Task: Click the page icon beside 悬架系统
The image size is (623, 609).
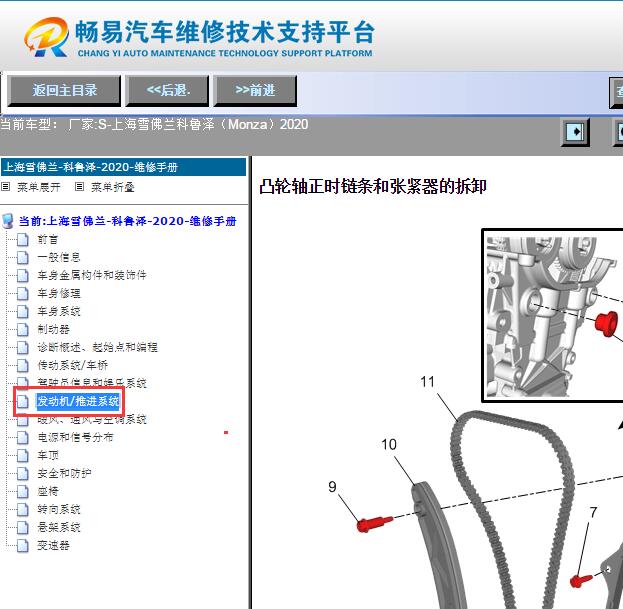Action: pos(23,527)
